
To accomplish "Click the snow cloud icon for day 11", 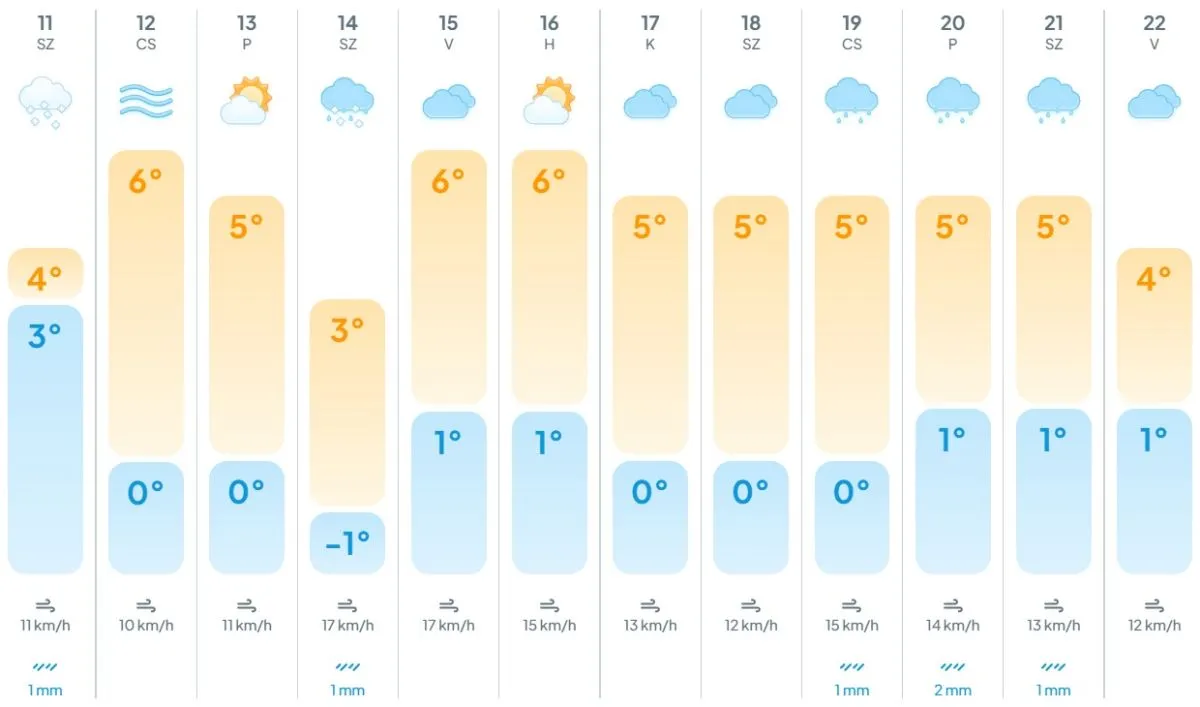I will pos(45,102).
